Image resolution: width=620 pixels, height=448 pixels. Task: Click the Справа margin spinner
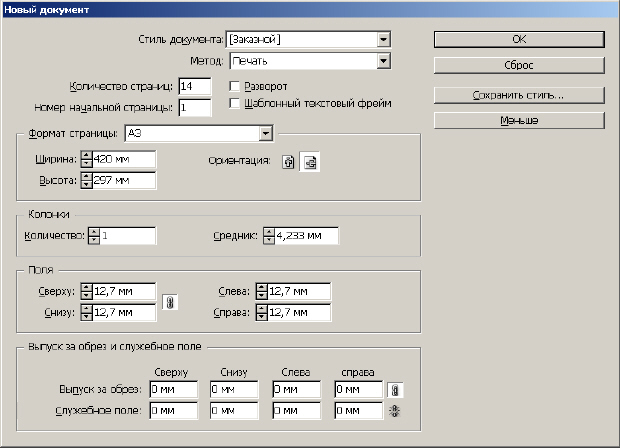(261, 313)
